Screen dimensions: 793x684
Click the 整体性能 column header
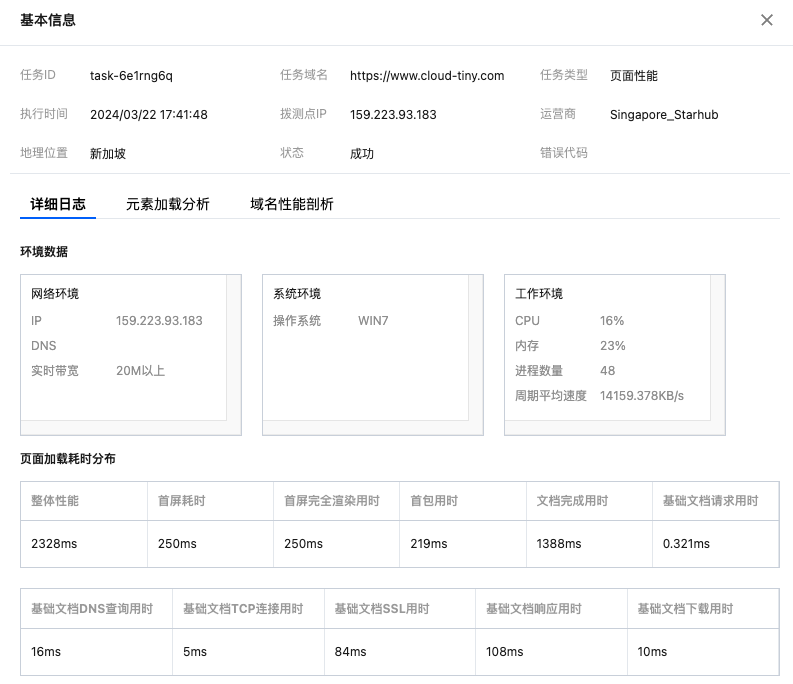[x=55, y=501]
